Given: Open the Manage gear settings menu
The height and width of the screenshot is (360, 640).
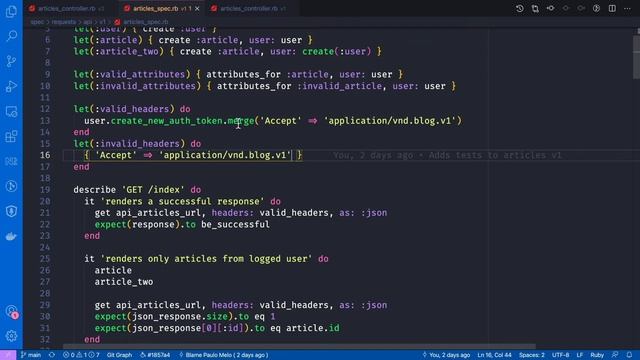Looking at the screenshot, I should pyautogui.click(x=11, y=336).
